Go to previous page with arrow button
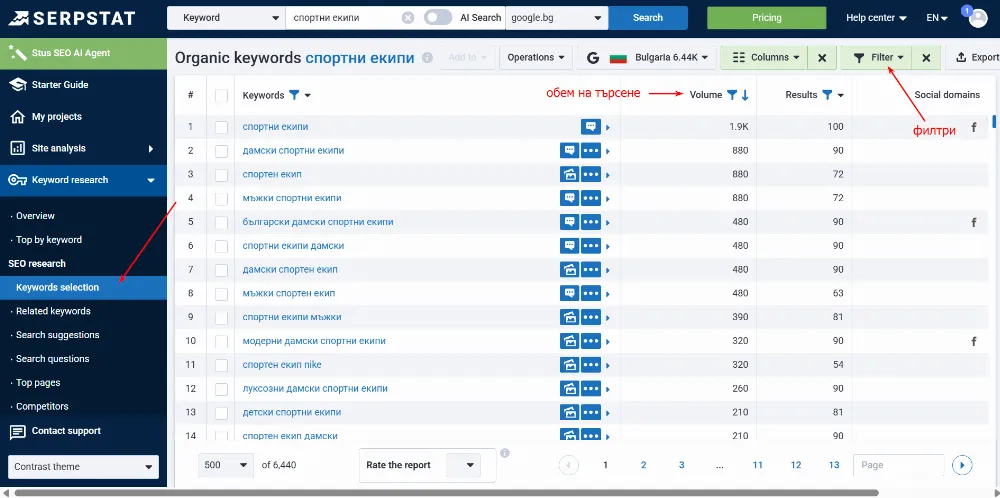1000x498 pixels. pos(568,465)
